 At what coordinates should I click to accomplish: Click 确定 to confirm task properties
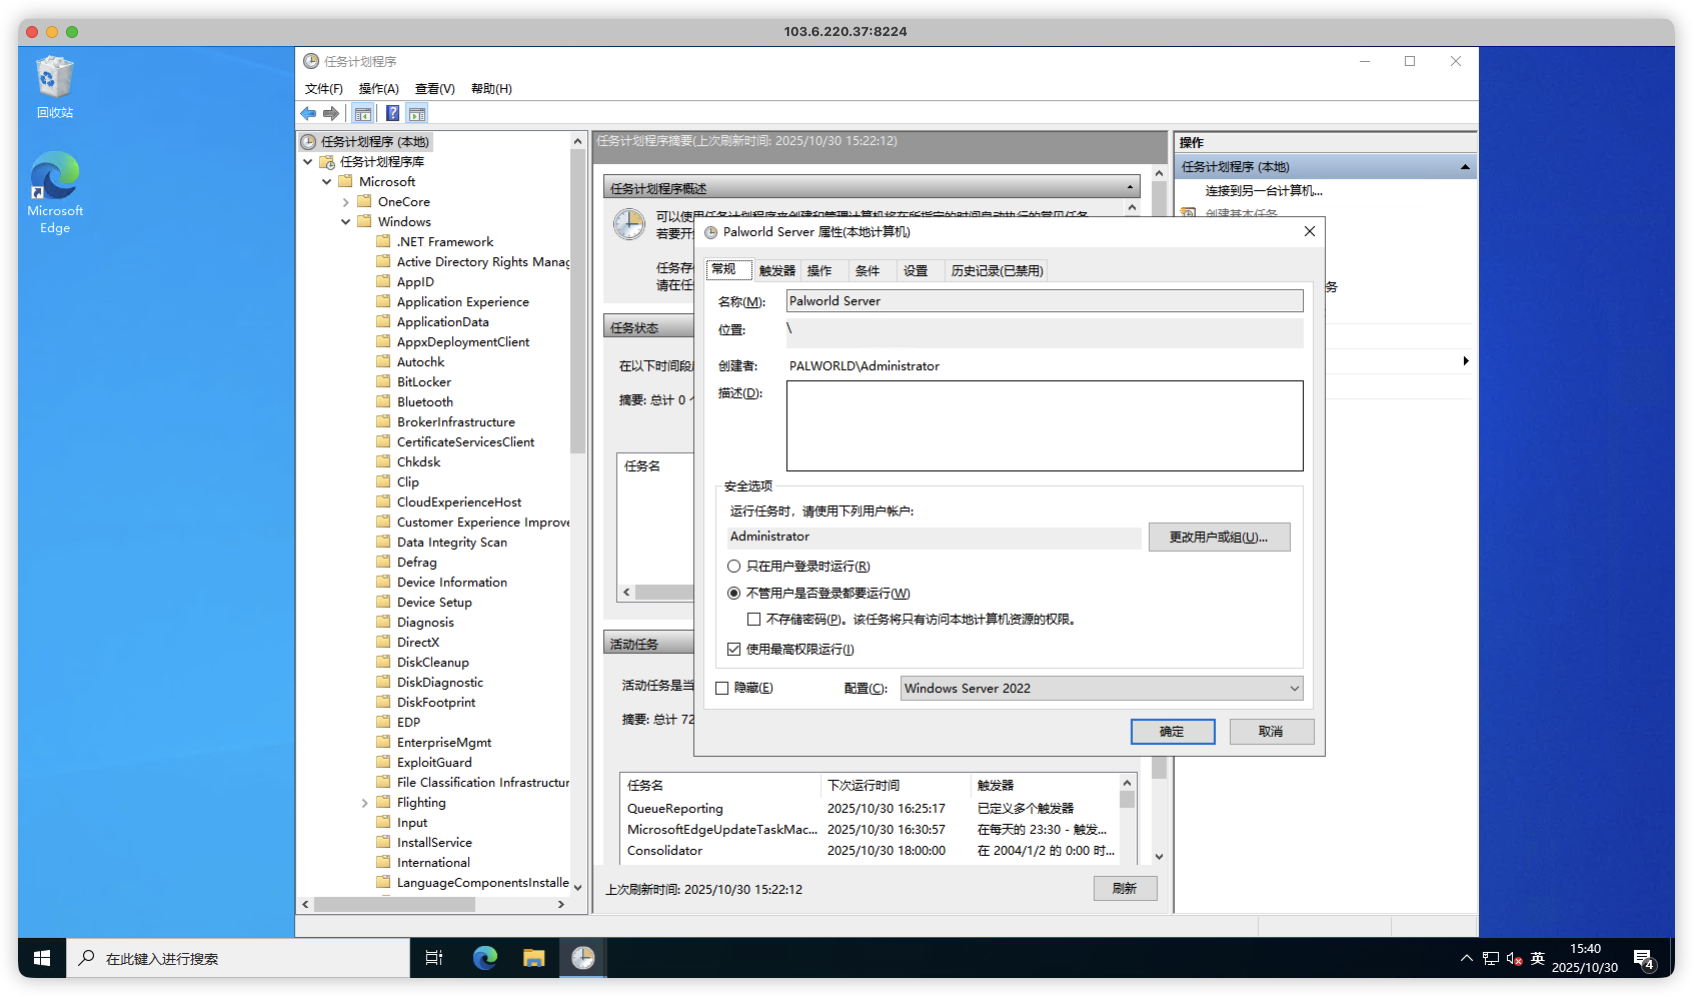coord(1172,732)
